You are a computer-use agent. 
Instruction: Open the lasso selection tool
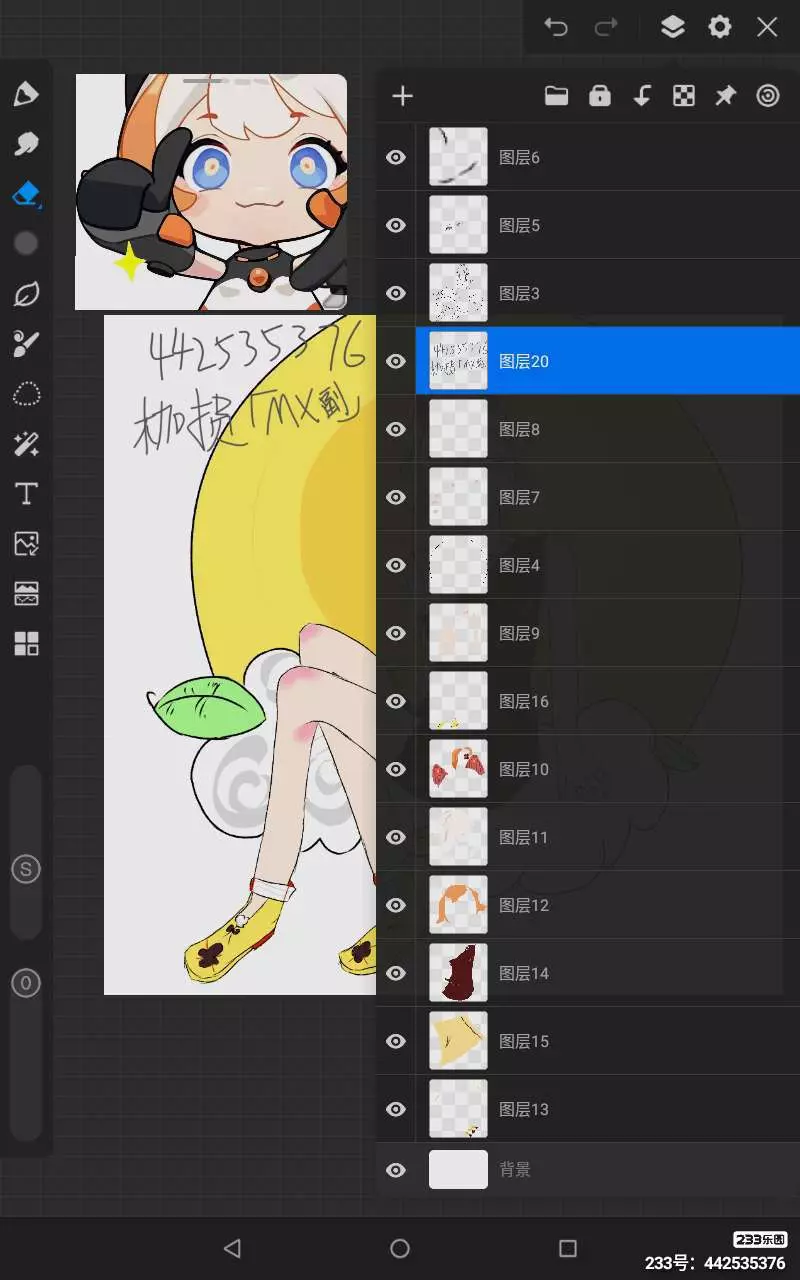[x=26, y=394]
